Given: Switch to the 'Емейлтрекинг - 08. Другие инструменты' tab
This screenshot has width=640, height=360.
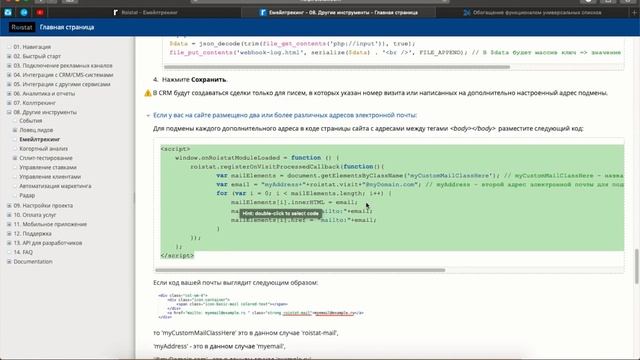Looking at the screenshot, I should tap(339, 13).
